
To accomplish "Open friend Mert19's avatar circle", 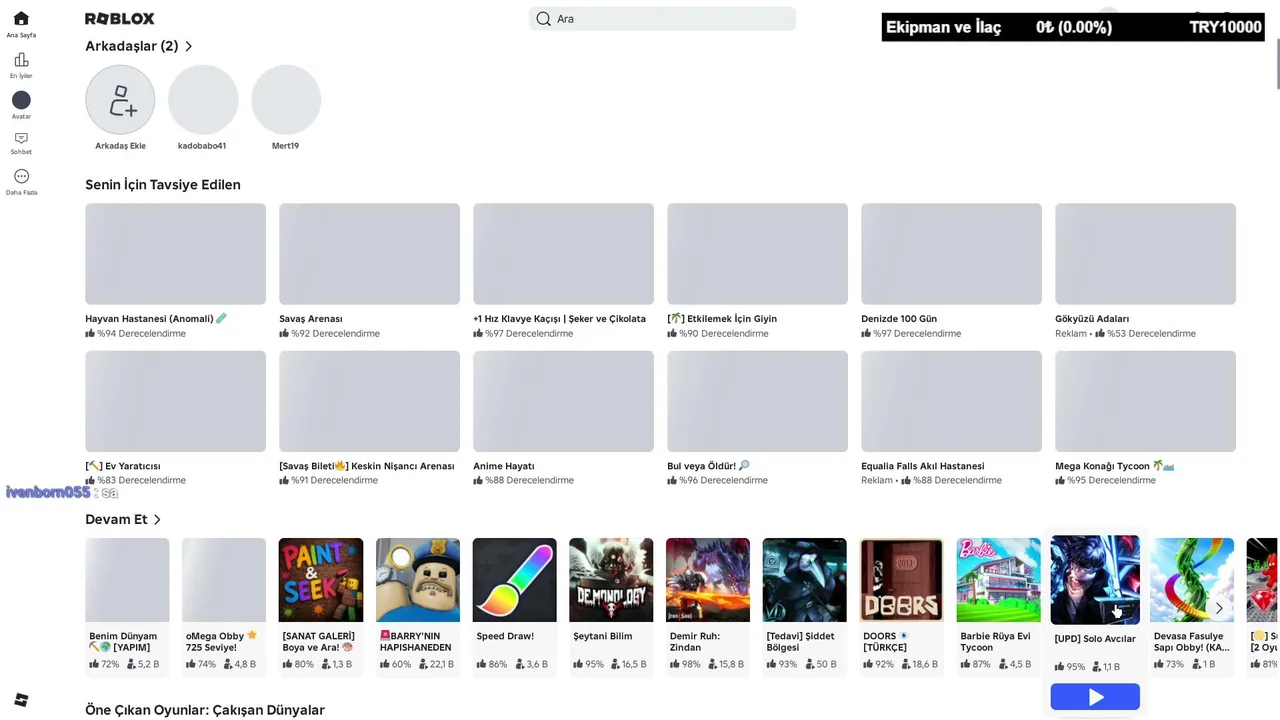I will pyautogui.click(x=286, y=100).
